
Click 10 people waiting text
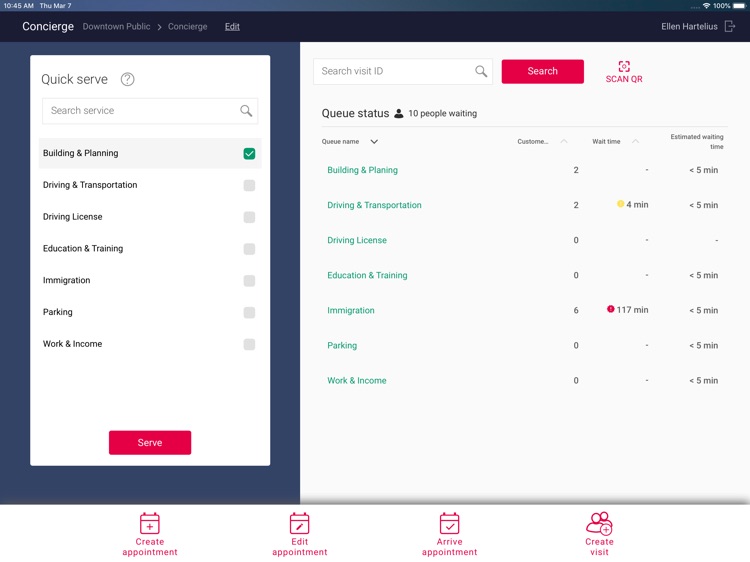click(442, 113)
